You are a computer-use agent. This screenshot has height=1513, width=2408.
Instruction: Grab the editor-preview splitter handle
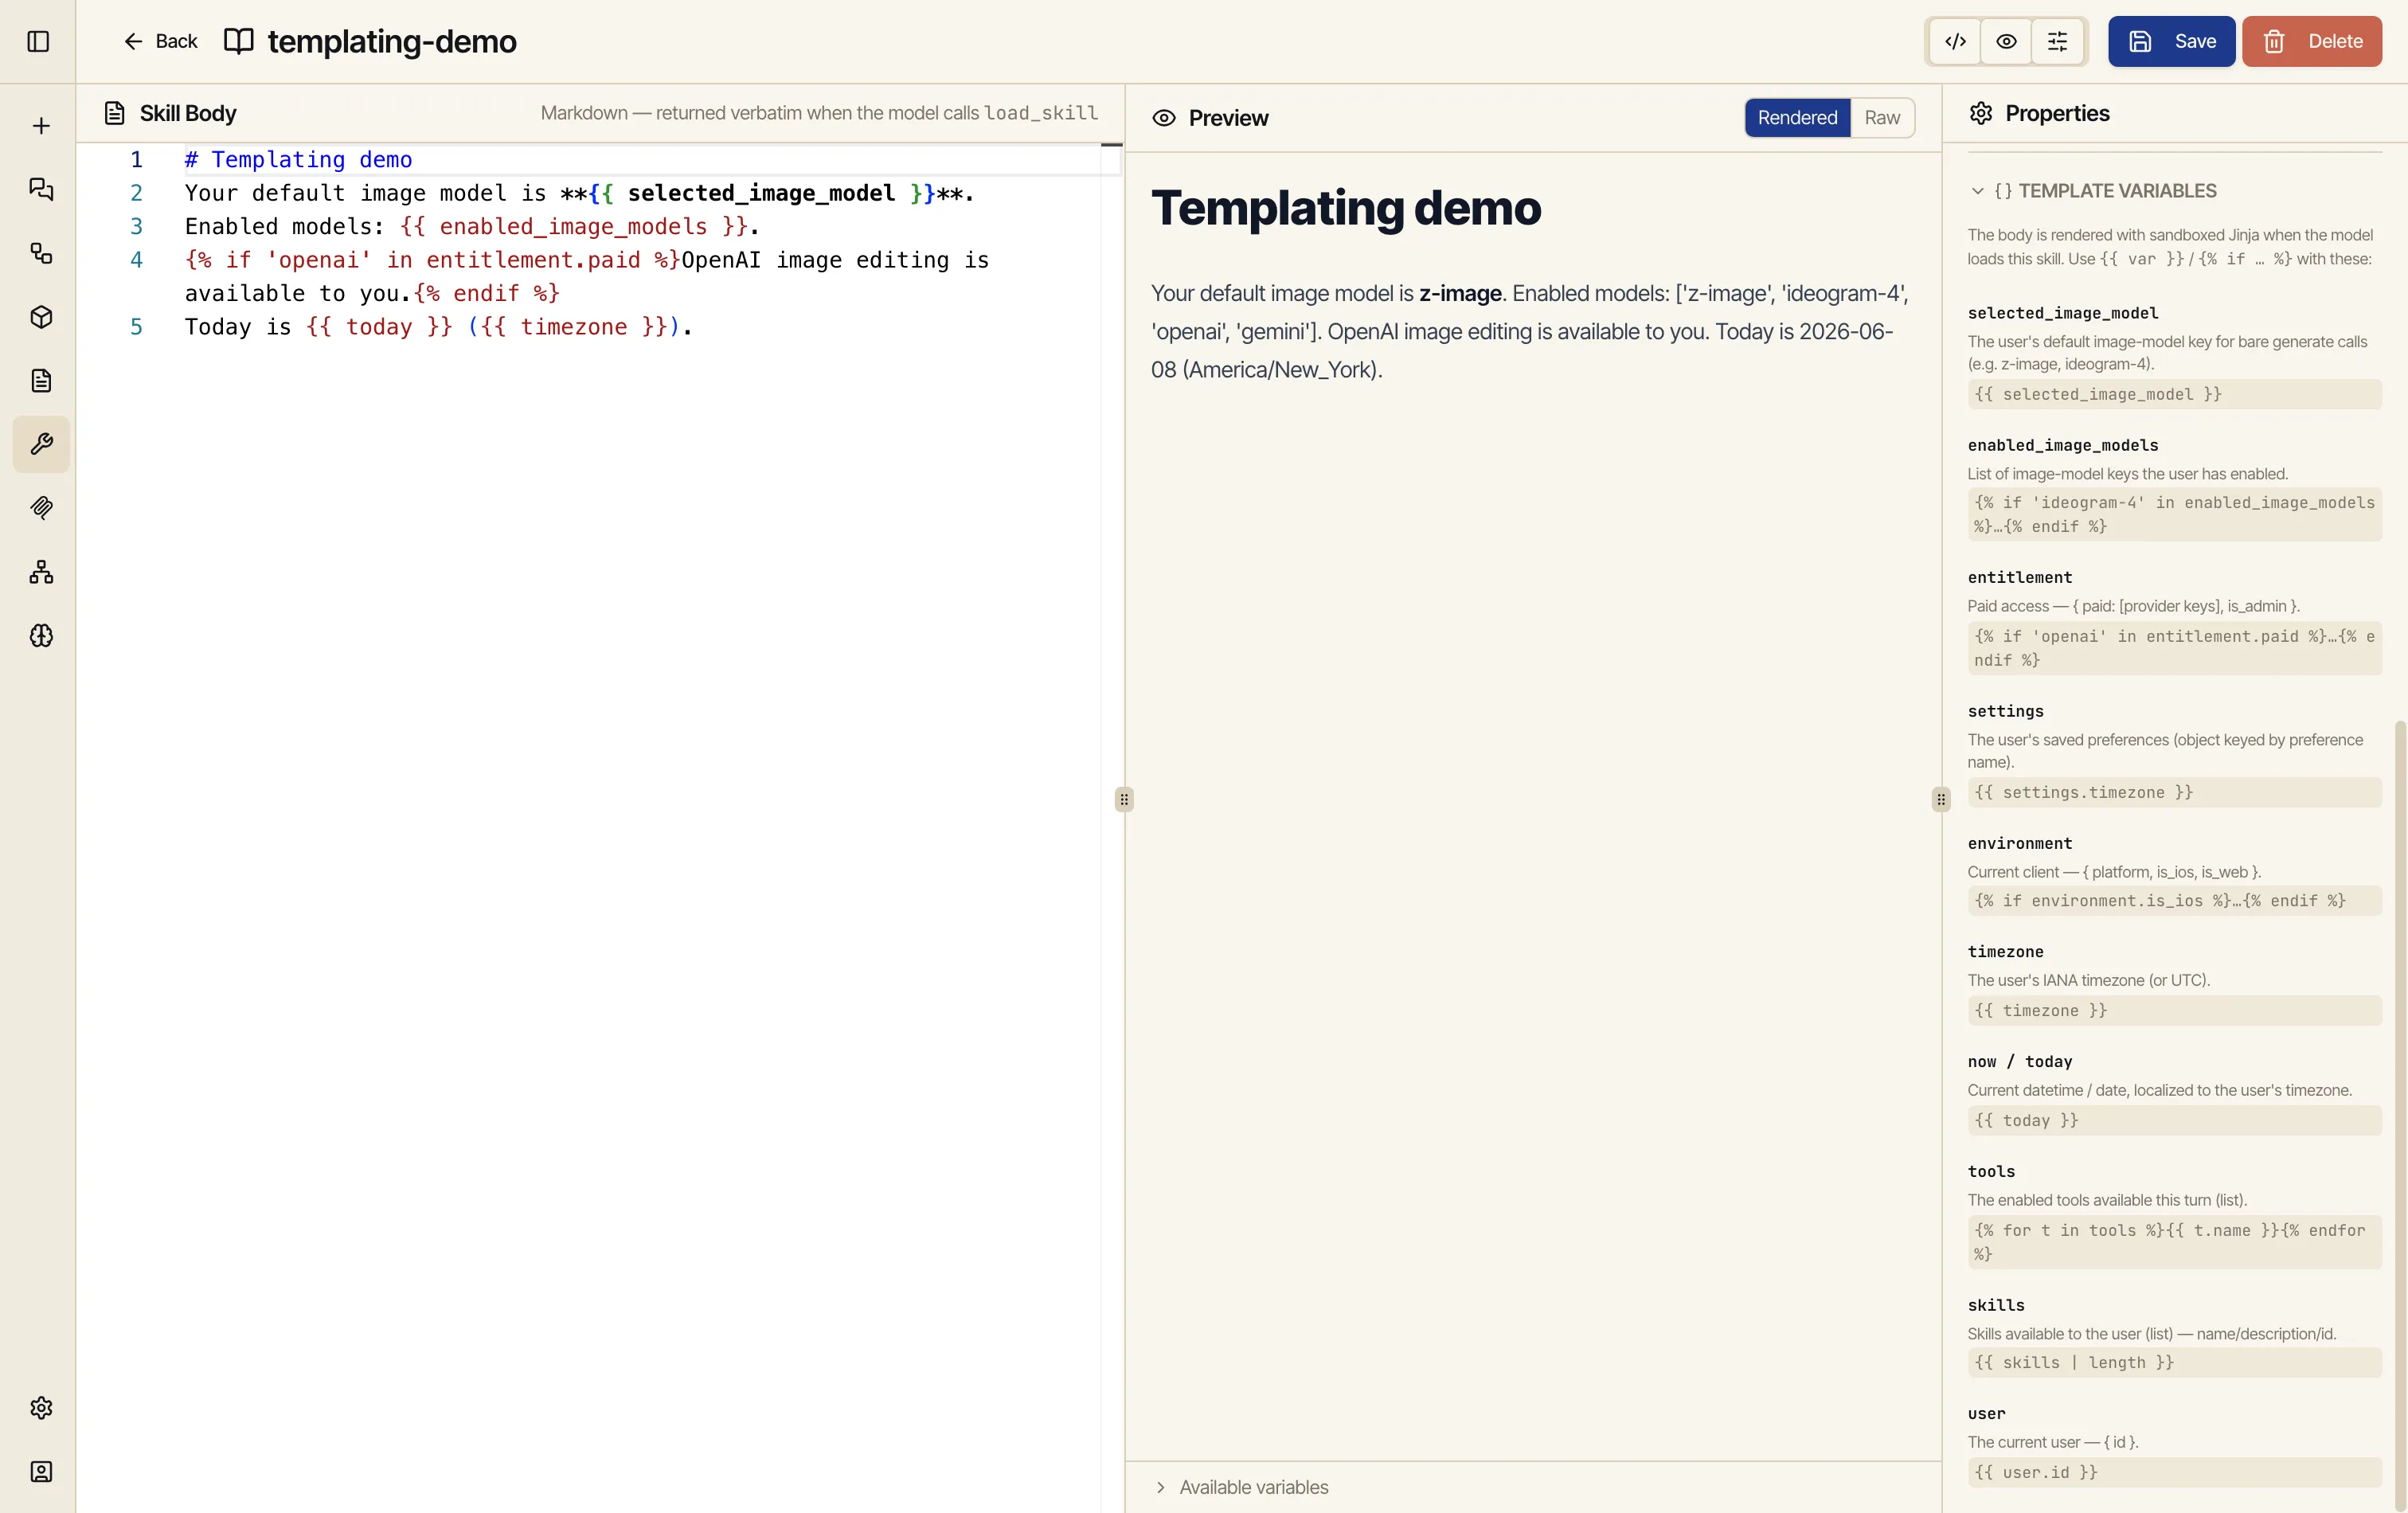pos(1124,799)
